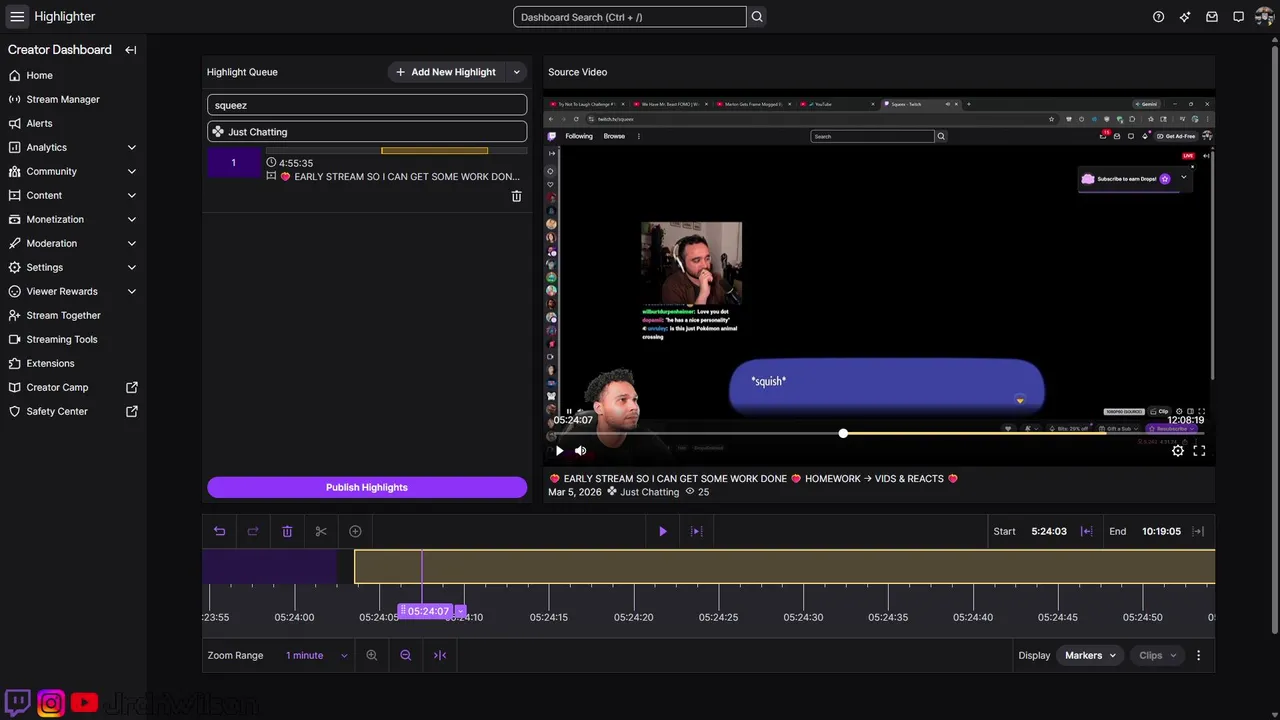1280x720 pixels.
Task: Open the user avatar menu
Action: pyautogui.click(x=1265, y=17)
